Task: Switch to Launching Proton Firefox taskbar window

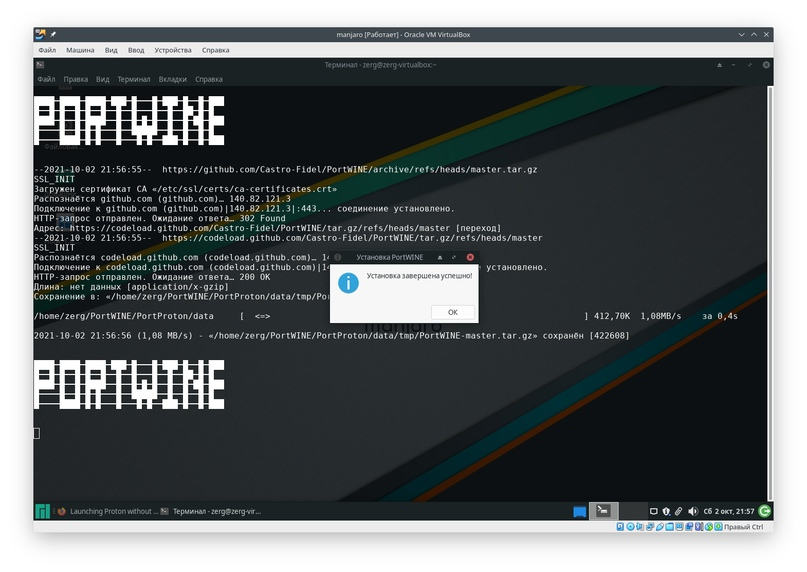Action: point(107,511)
